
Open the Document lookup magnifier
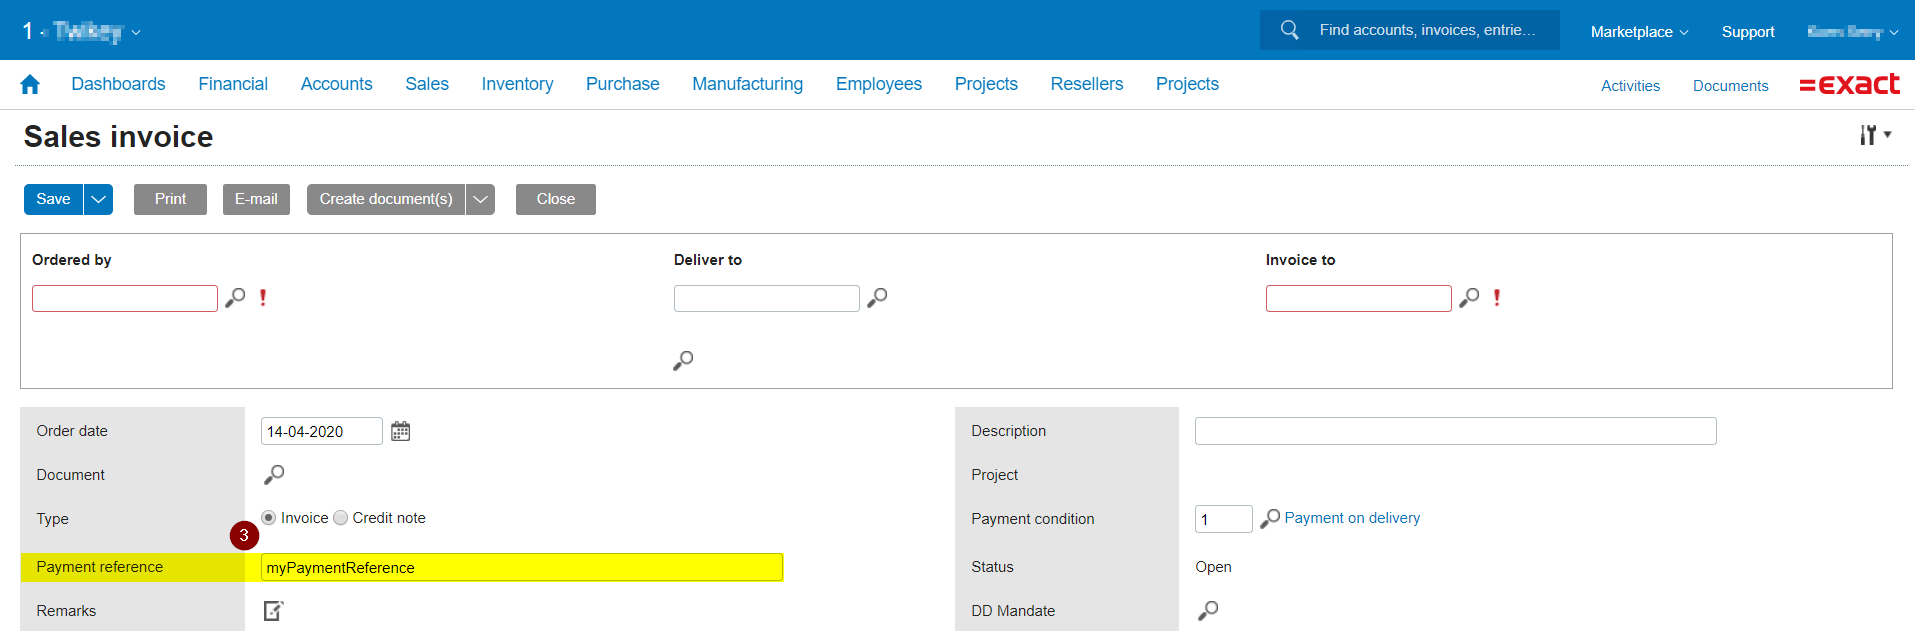pyautogui.click(x=274, y=474)
